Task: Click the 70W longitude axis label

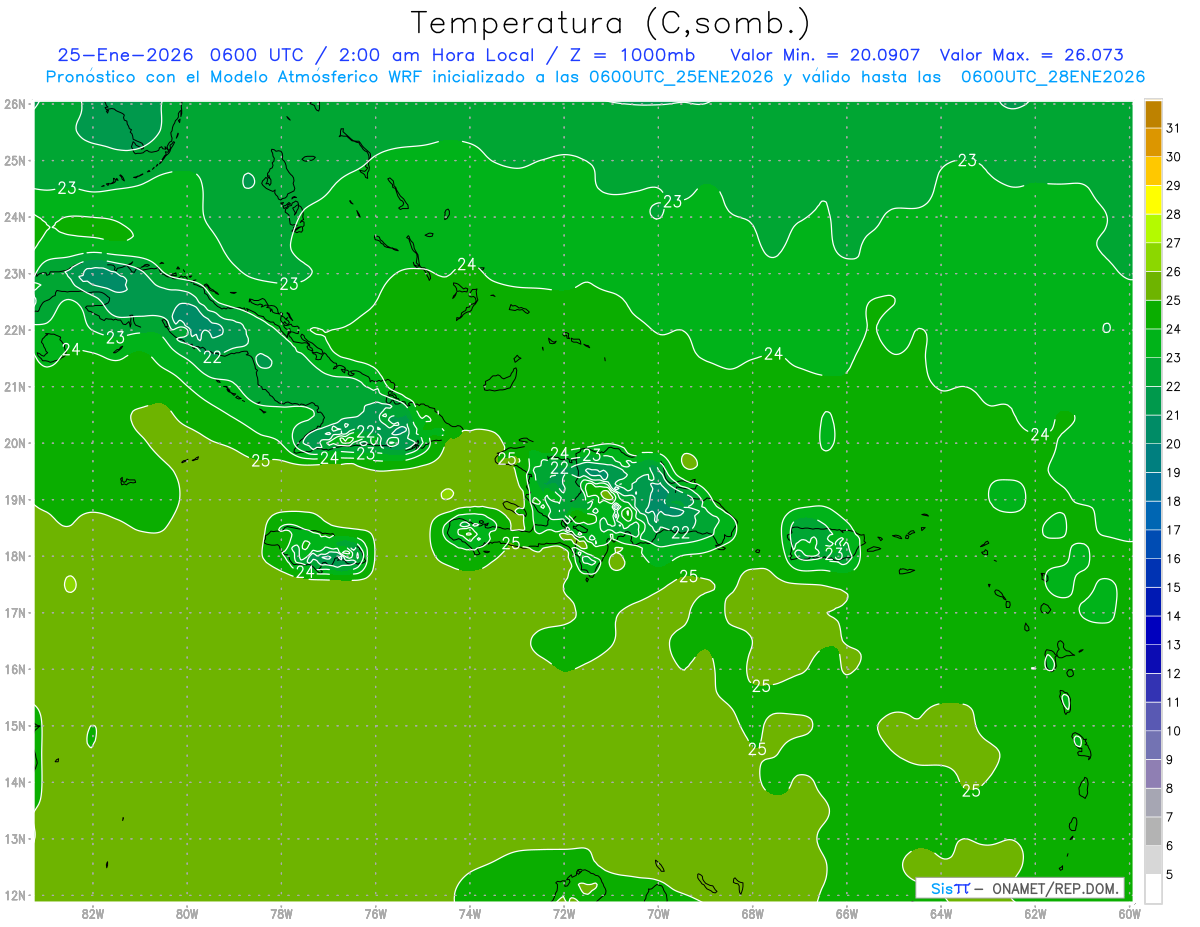Action: pyautogui.click(x=658, y=913)
